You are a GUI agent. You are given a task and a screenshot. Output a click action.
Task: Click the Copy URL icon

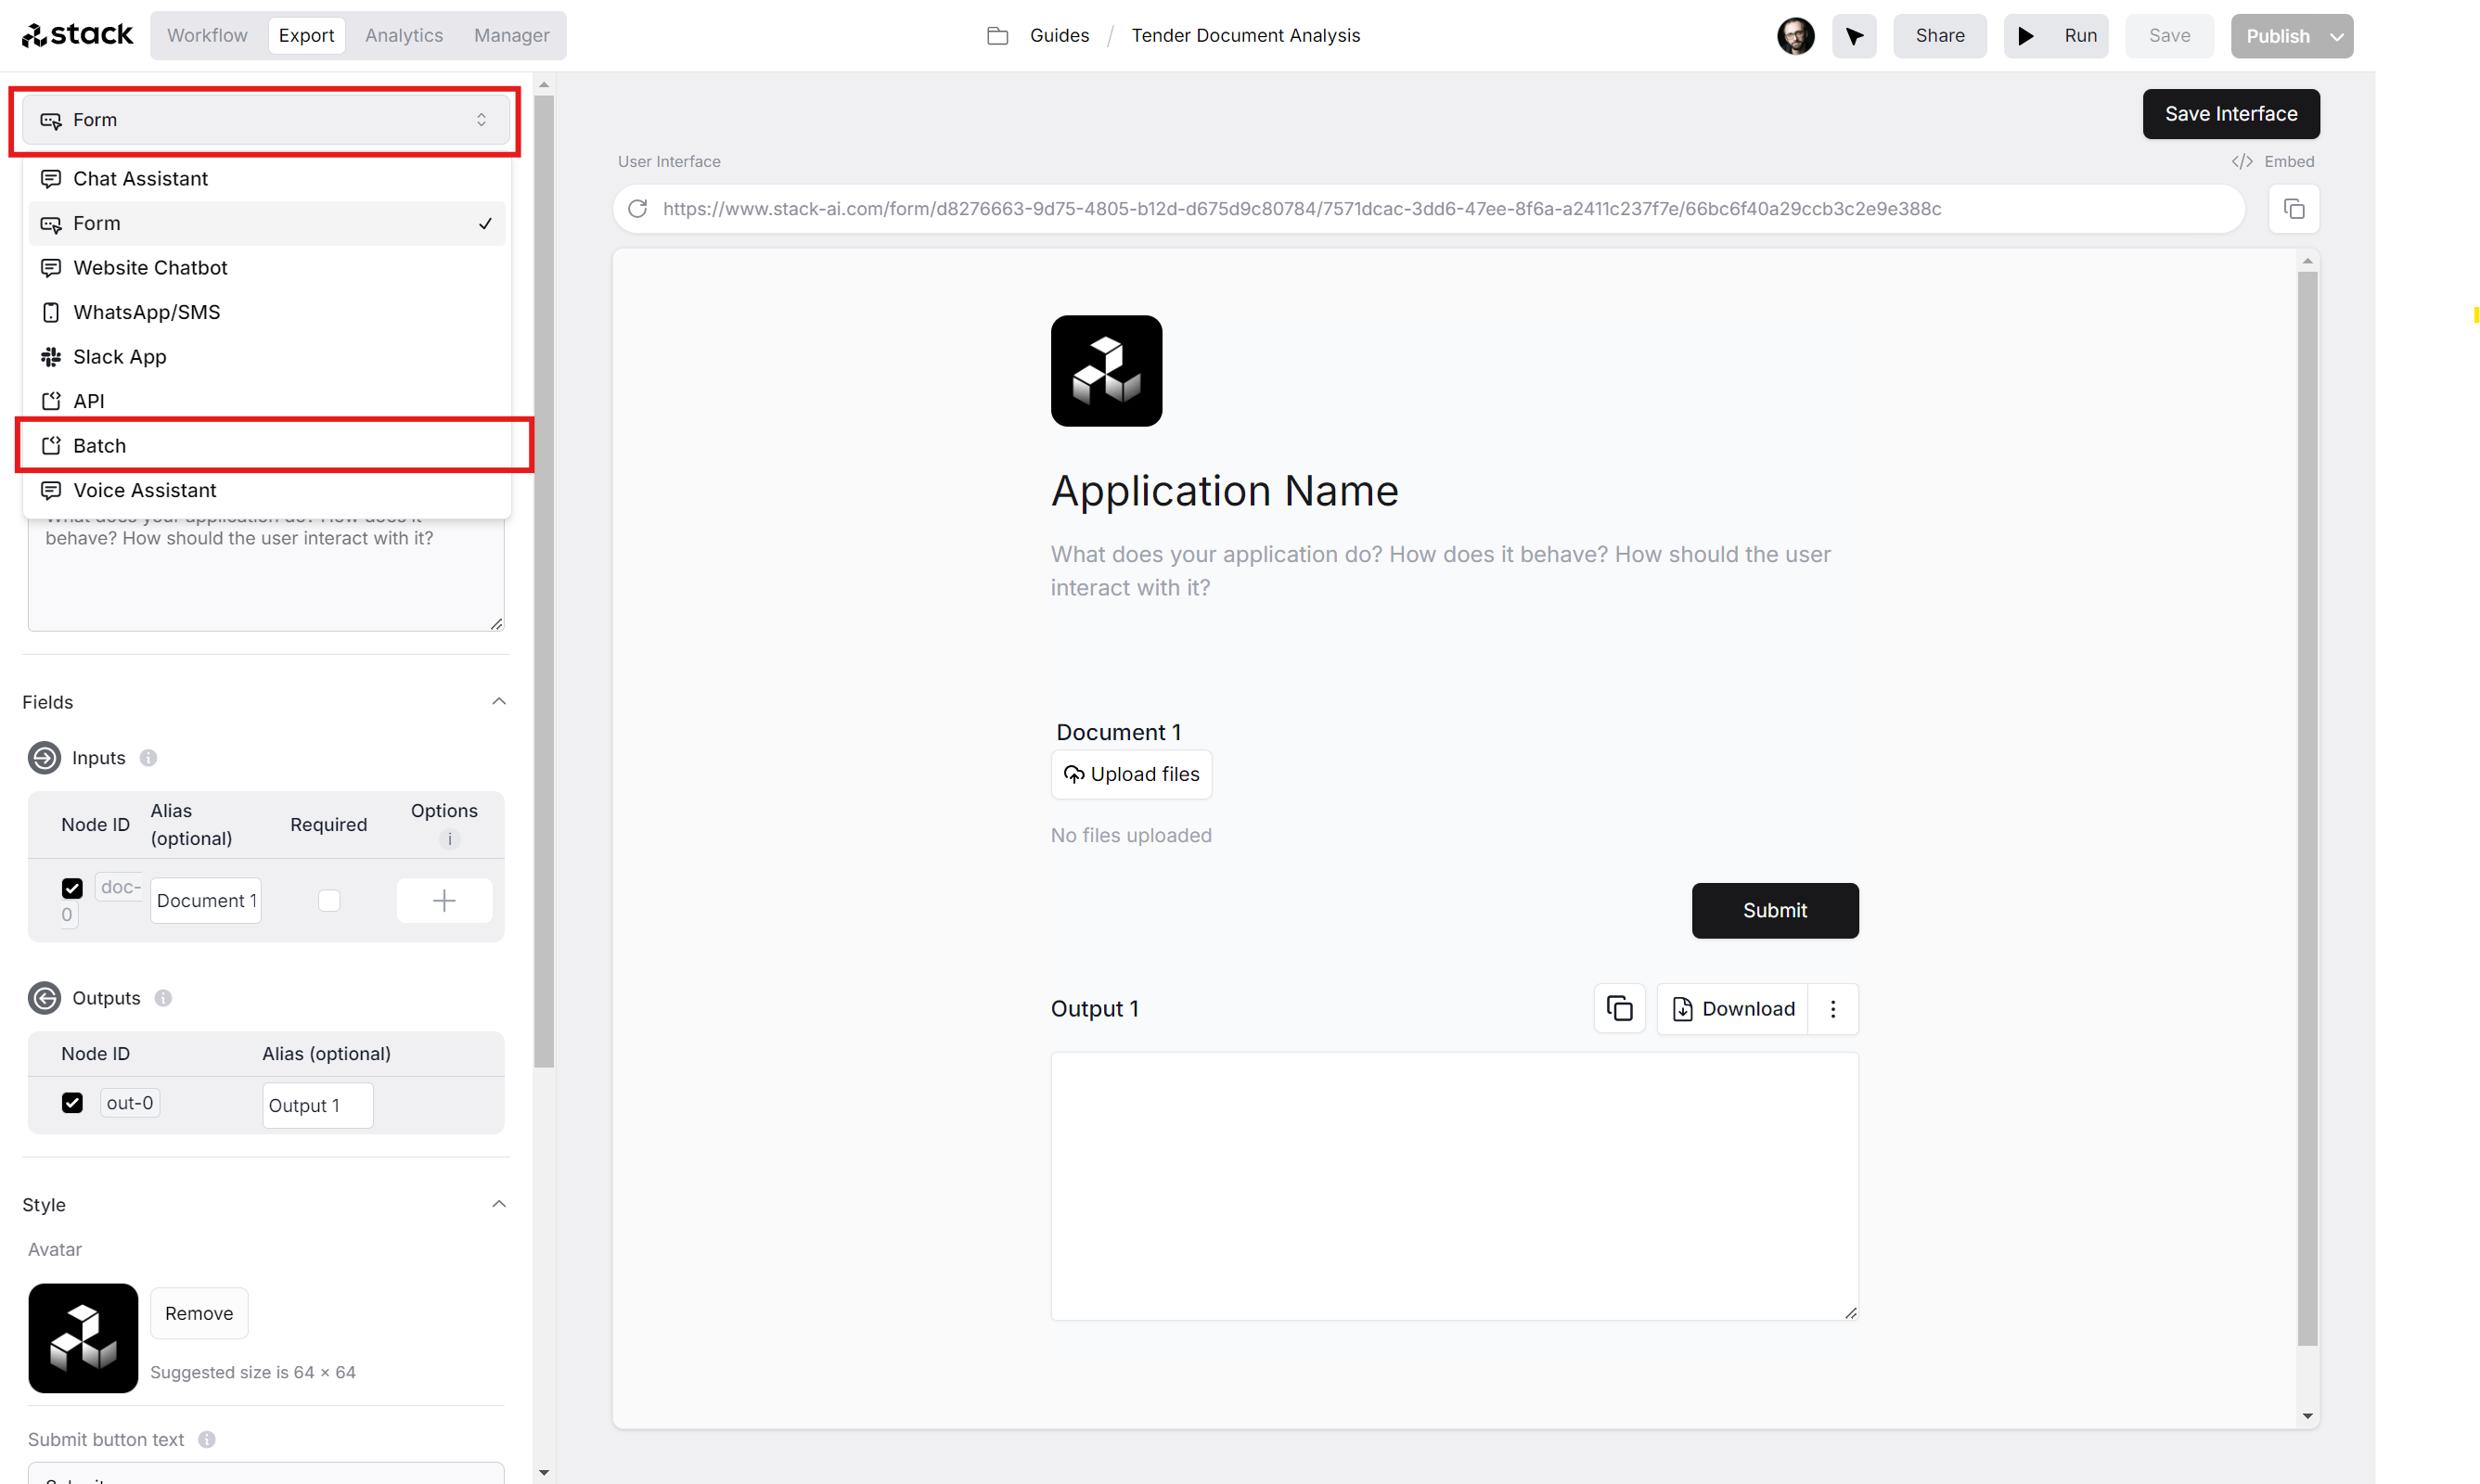2294,209
